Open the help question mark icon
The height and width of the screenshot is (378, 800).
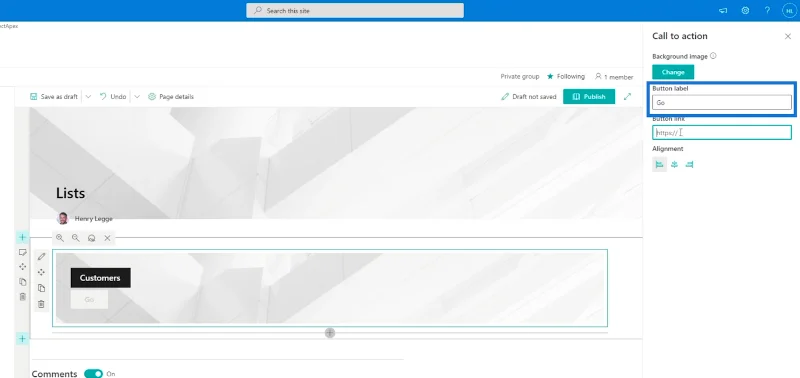pos(767,10)
